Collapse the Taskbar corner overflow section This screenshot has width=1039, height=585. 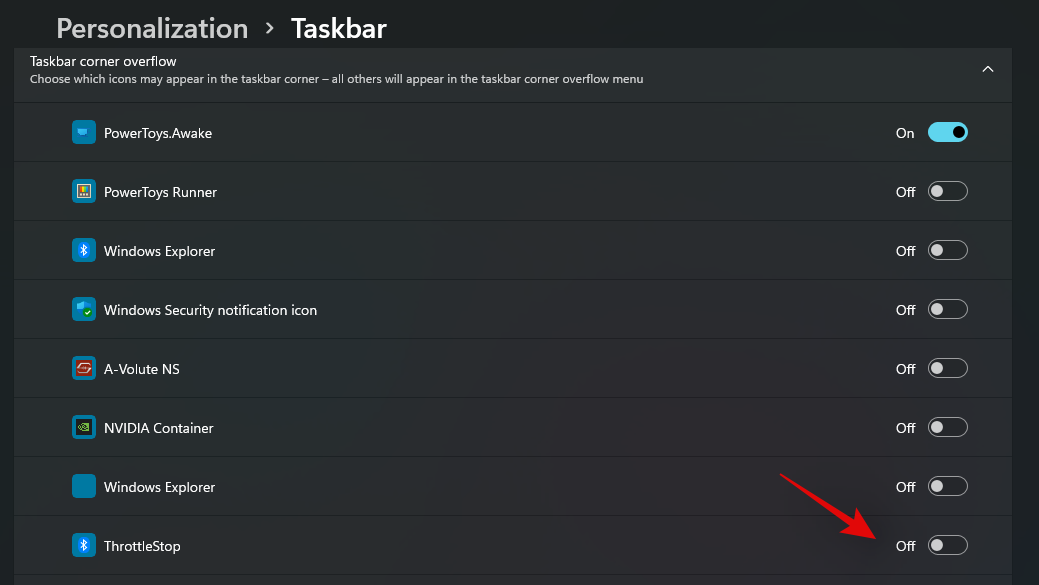988,69
